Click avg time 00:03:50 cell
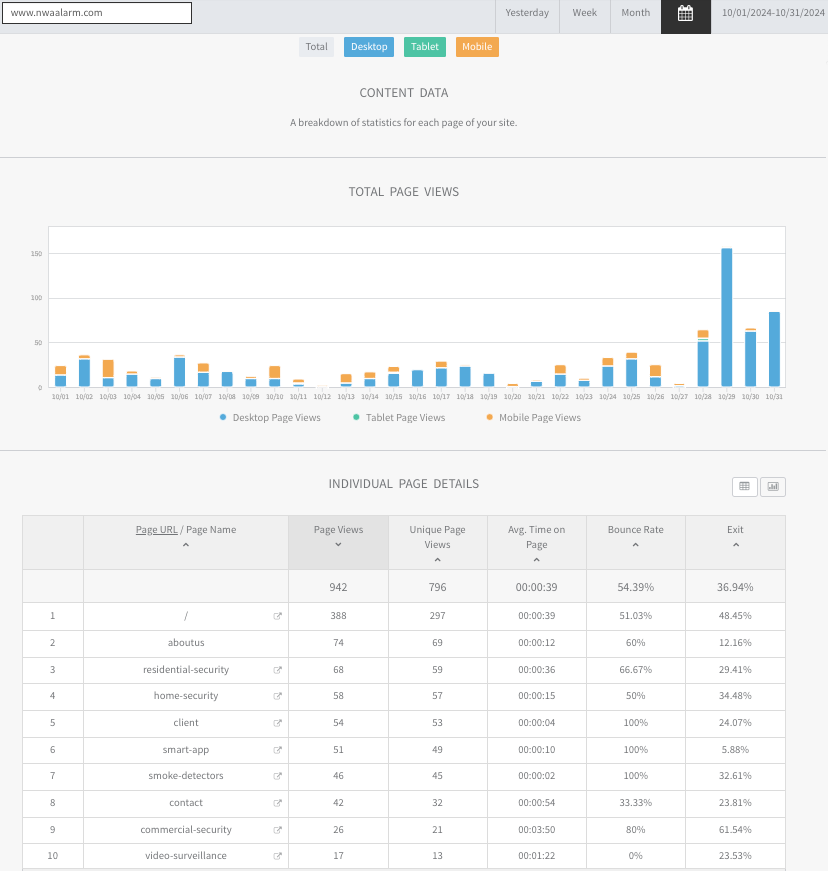 536,830
